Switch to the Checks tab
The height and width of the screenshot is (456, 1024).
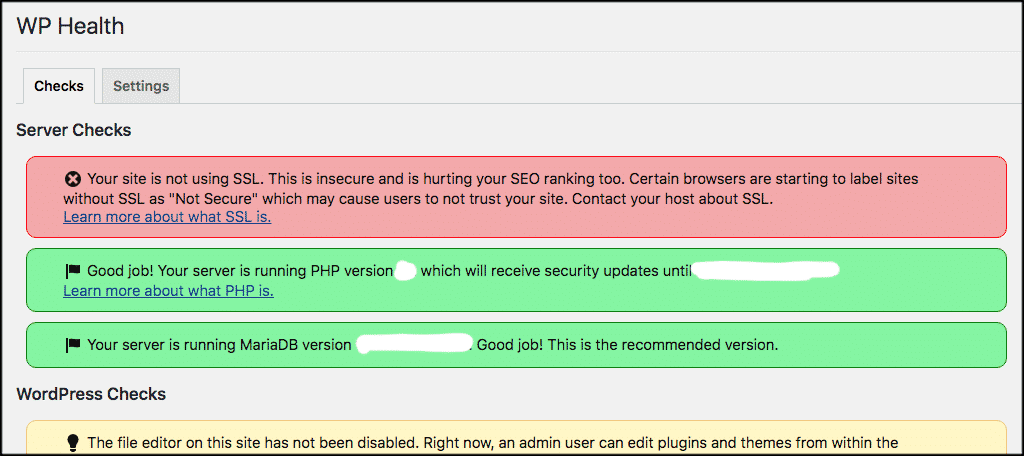tap(59, 86)
